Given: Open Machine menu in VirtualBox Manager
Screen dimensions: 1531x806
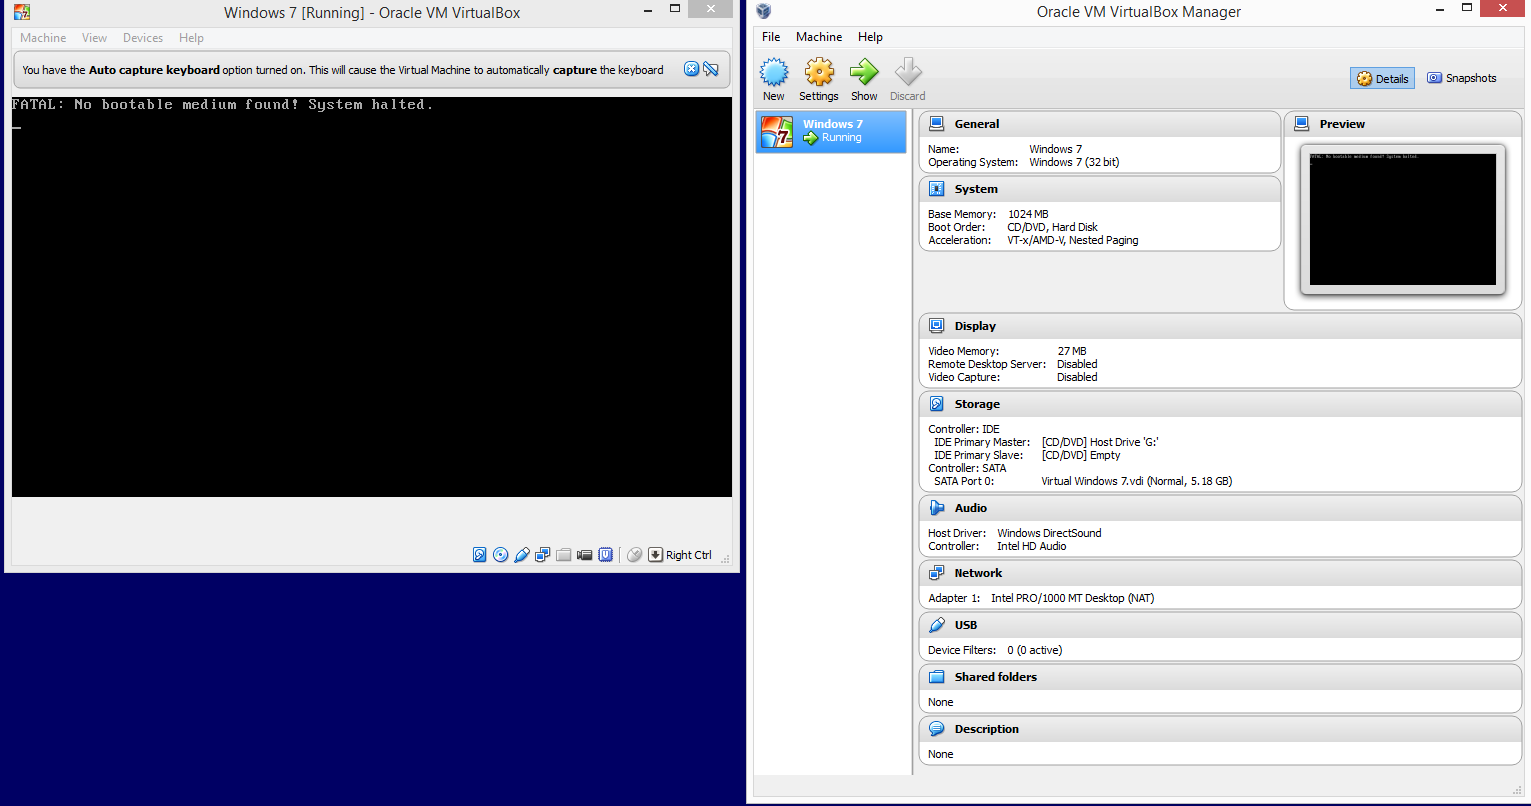Looking at the screenshot, I should pyautogui.click(x=819, y=37).
